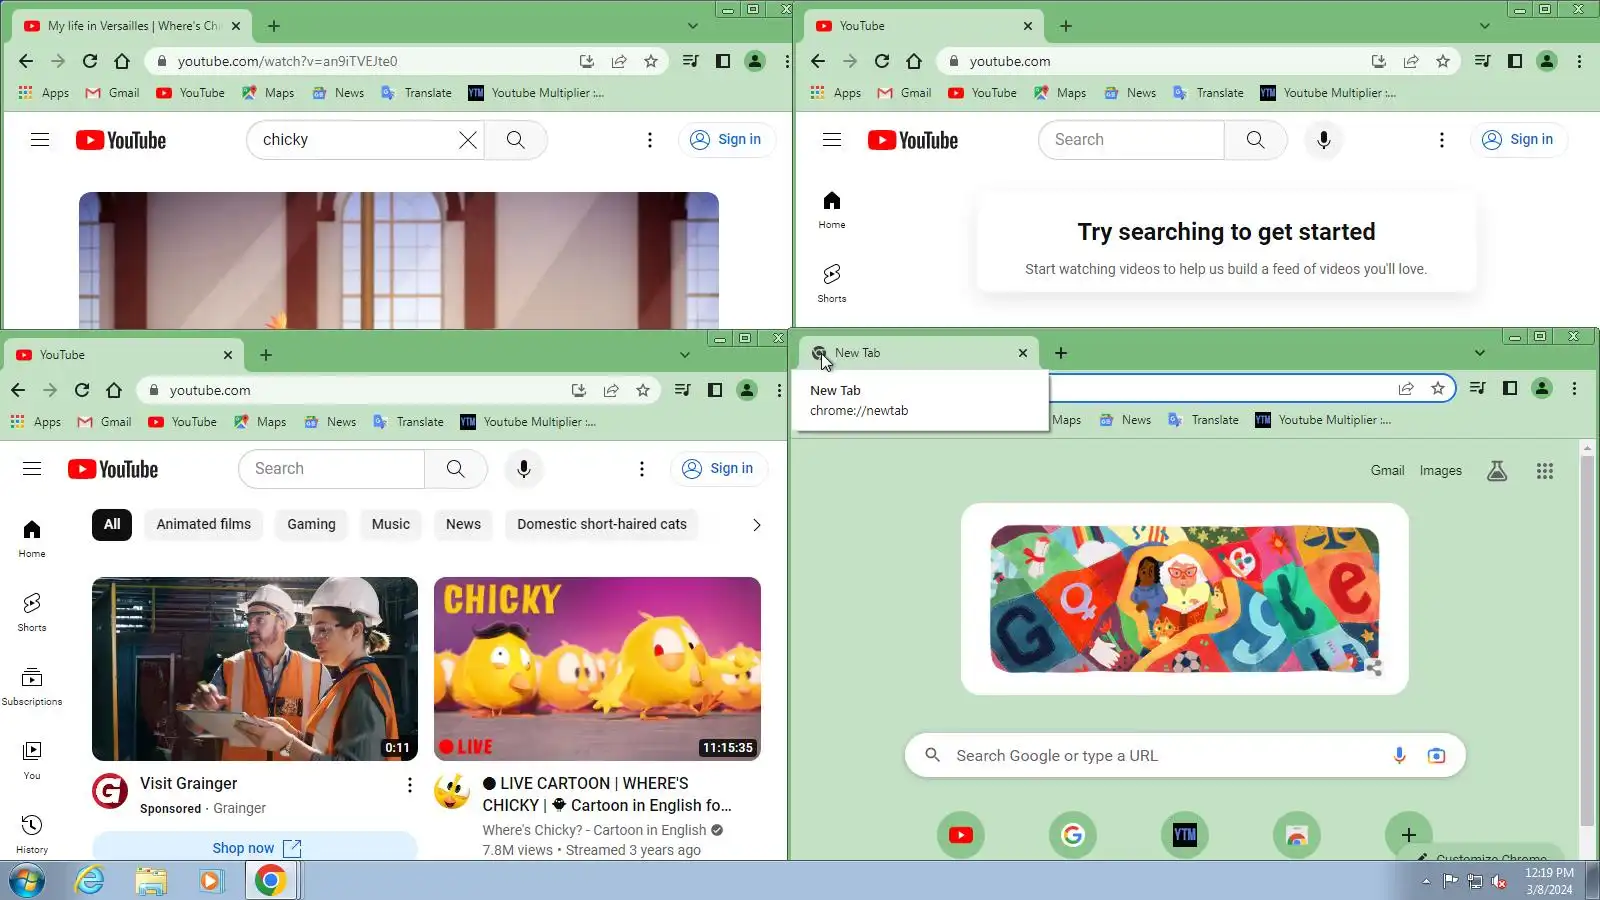Open the Google apps grid on New Tab
The width and height of the screenshot is (1600, 900).
[1545, 471]
